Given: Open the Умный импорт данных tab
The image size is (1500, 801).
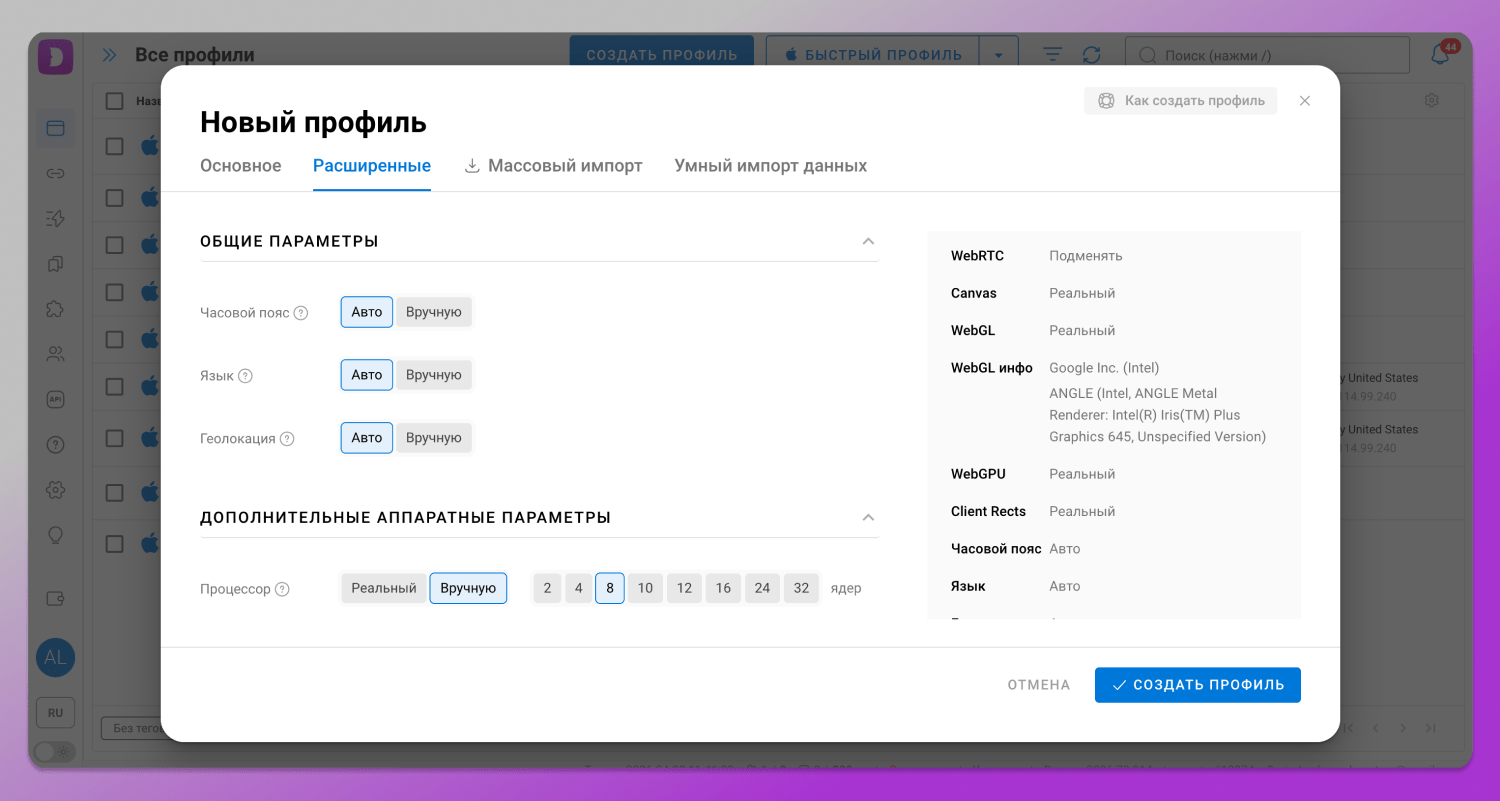Looking at the screenshot, I should 770,165.
